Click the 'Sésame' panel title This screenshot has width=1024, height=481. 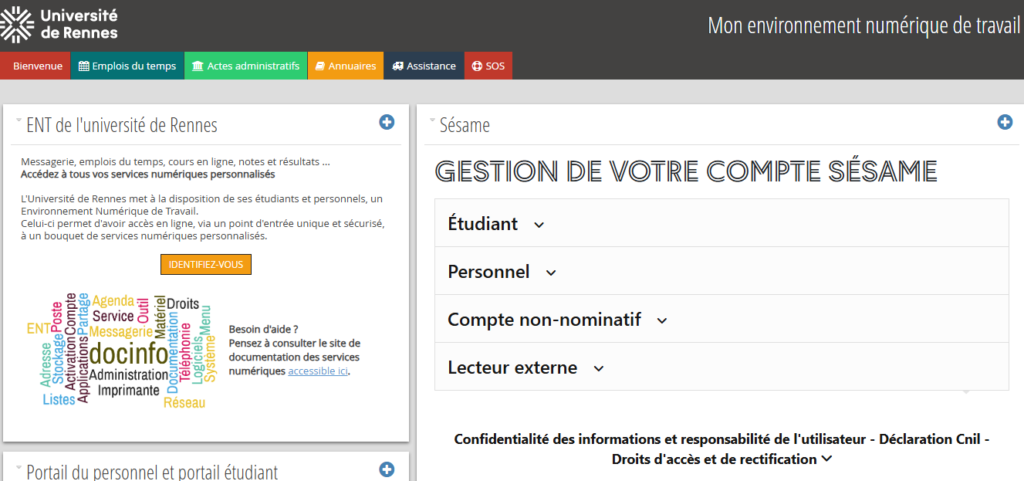(x=465, y=125)
